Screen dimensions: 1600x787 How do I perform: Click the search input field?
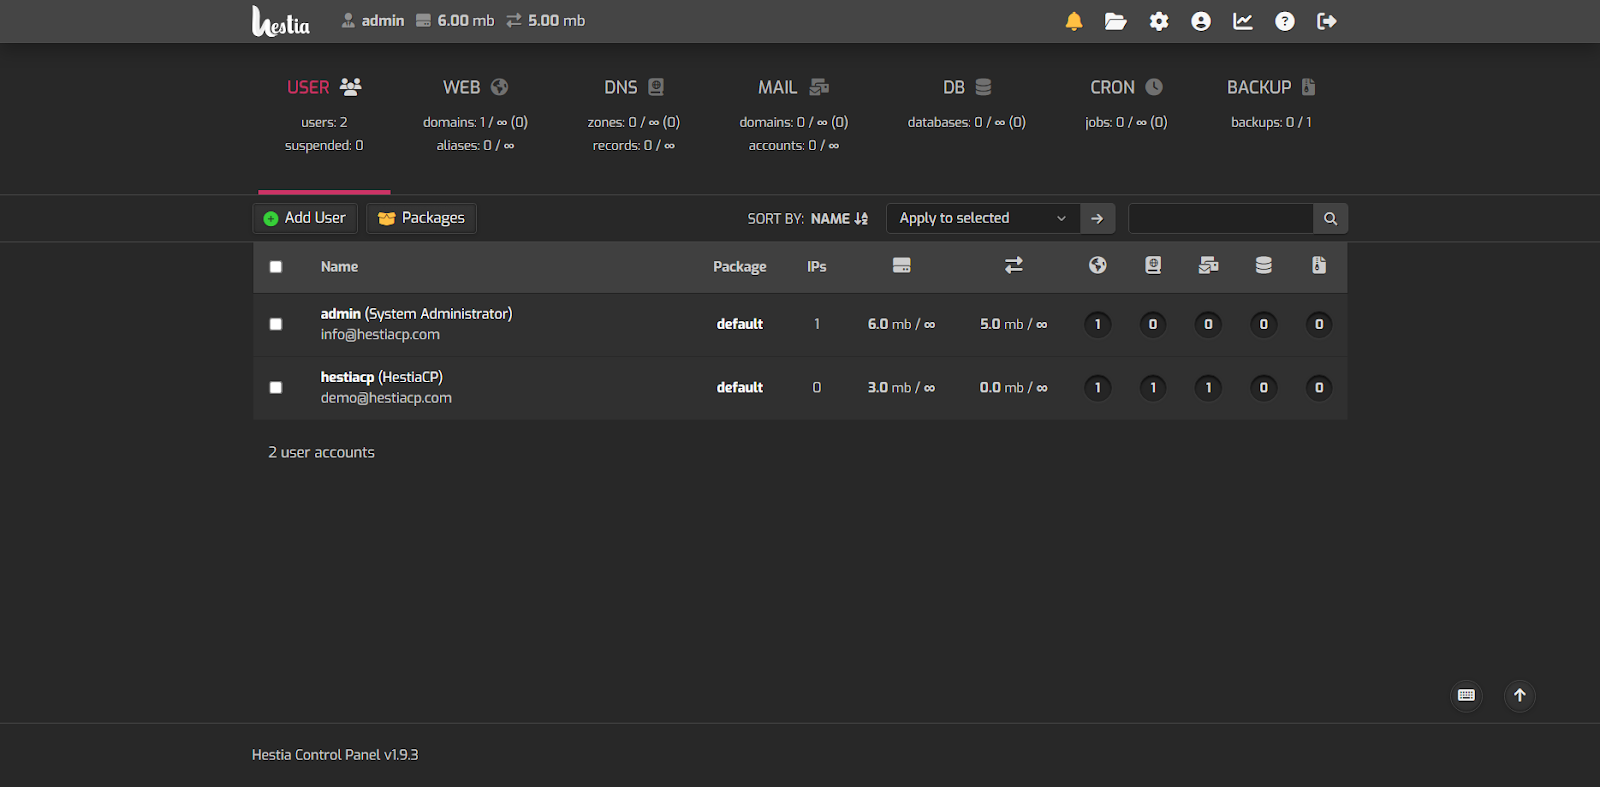pos(1220,218)
